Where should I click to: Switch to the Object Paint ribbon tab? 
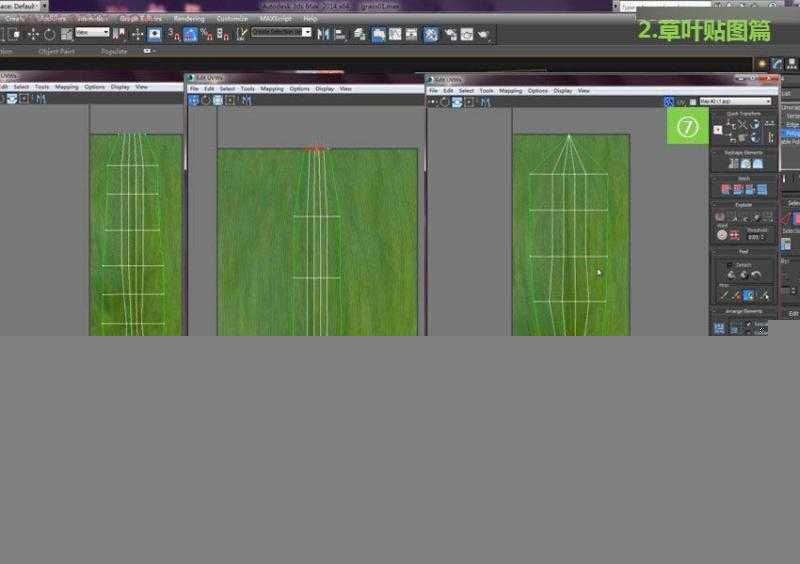coord(56,52)
